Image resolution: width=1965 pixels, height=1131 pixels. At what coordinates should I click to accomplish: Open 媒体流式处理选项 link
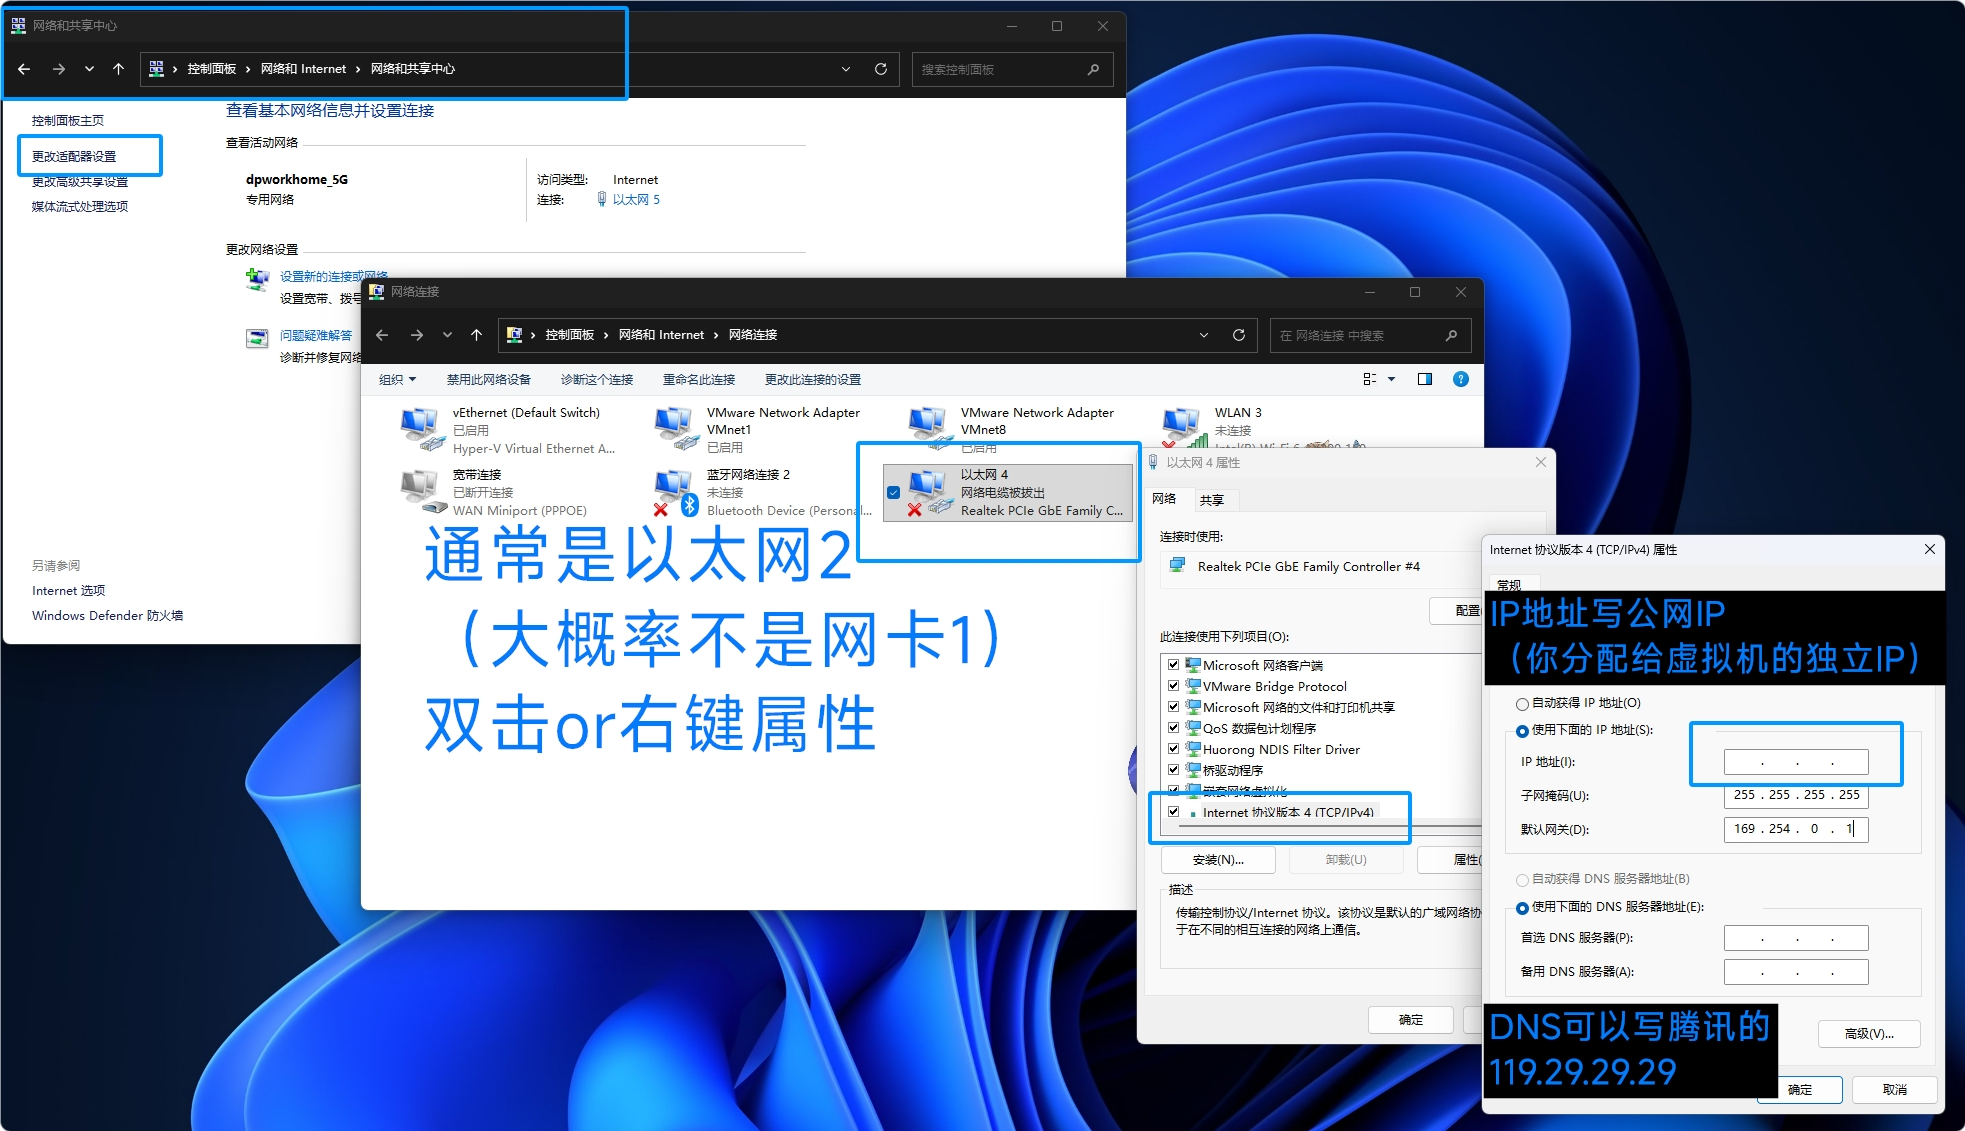click(x=80, y=206)
